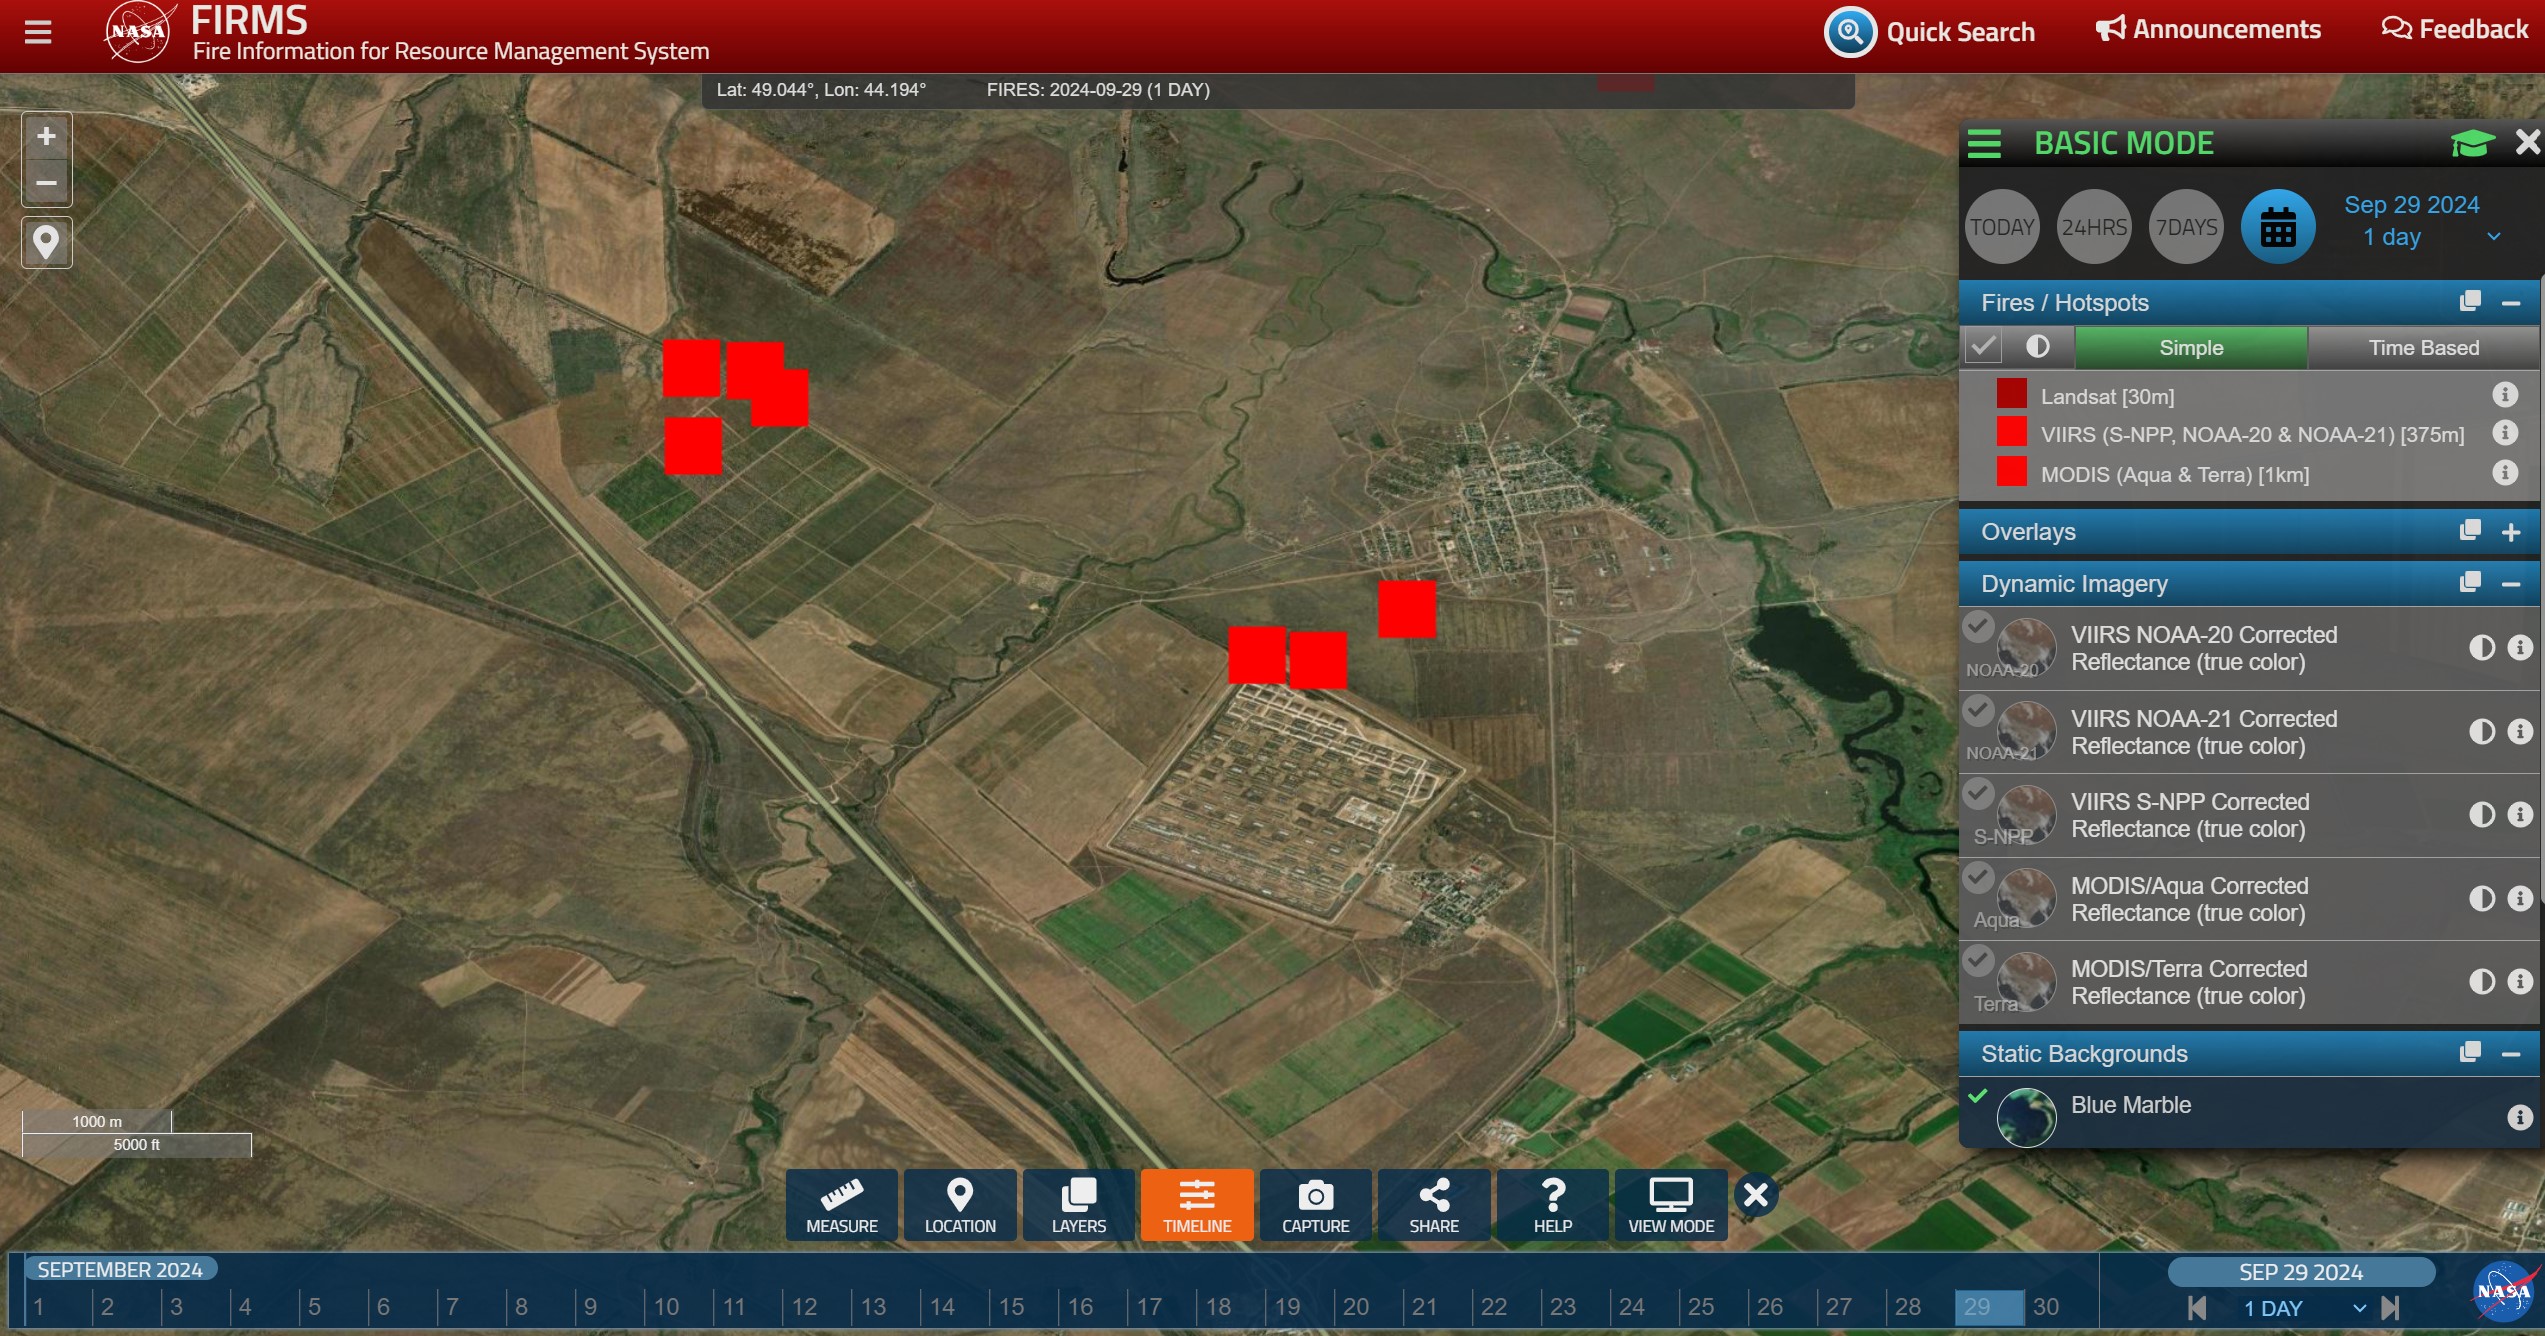This screenshot has width=2545, height=1336.
Task: Click the NASA FIRMS logo
Action: 140,32
